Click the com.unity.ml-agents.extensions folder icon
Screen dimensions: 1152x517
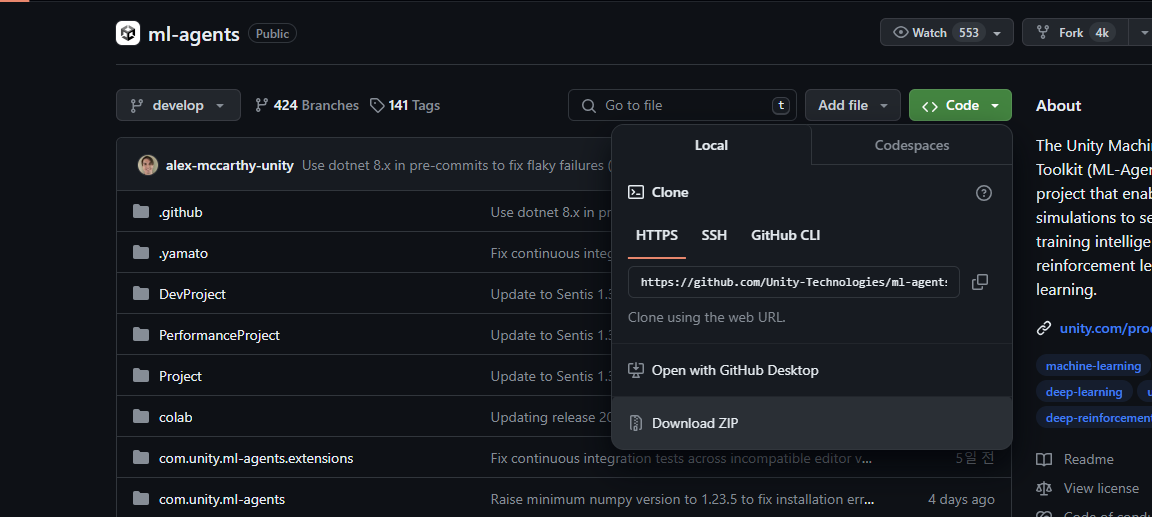point(141,458)
